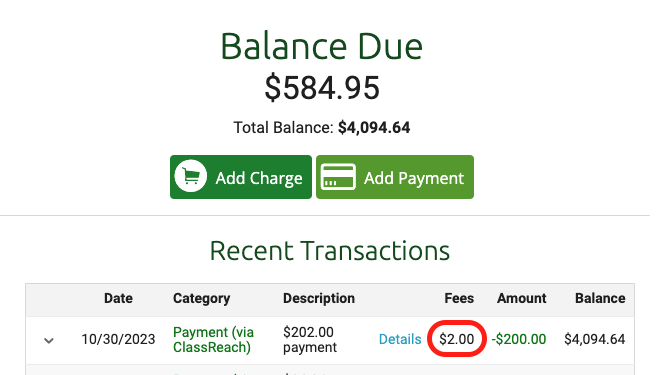Click the Total Balance $4,094.64 text
The width and height of the screenshot is (662, 375).
click(x=322, y=128)
